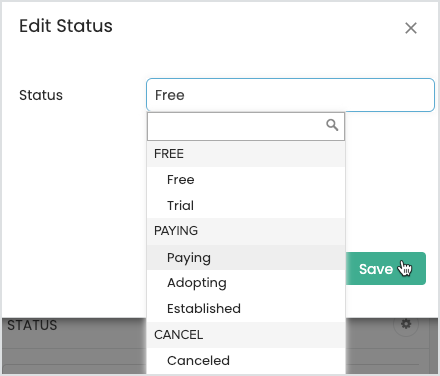
Task: Click the CANCEL group header
Action: (x=246, y=335)
